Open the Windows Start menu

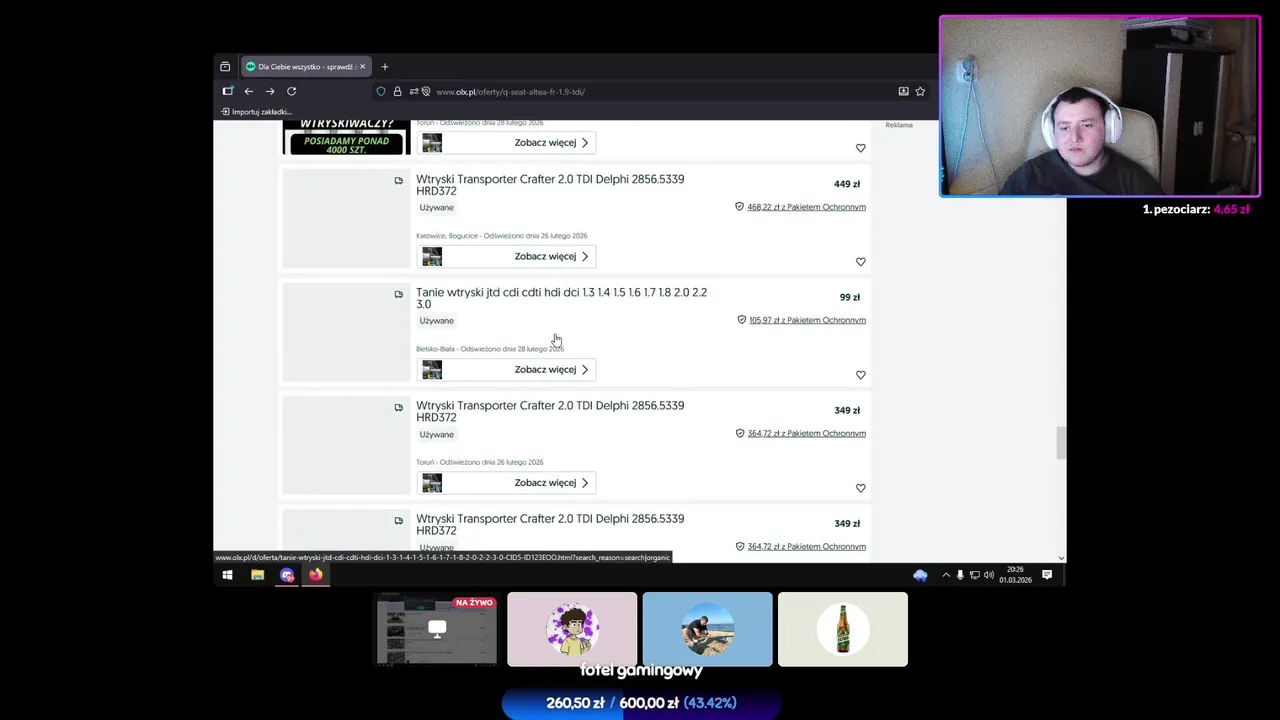[x=227, y=575]
